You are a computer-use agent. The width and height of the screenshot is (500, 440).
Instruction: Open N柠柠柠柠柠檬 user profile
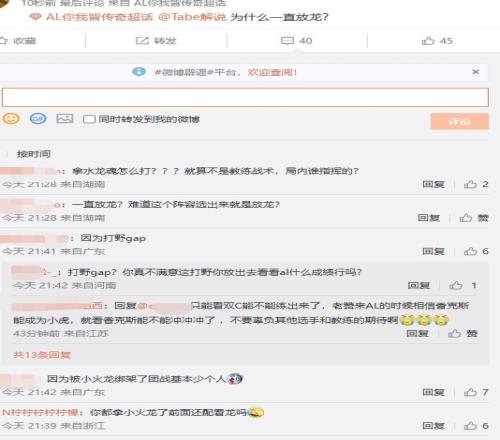pos(40,413)
